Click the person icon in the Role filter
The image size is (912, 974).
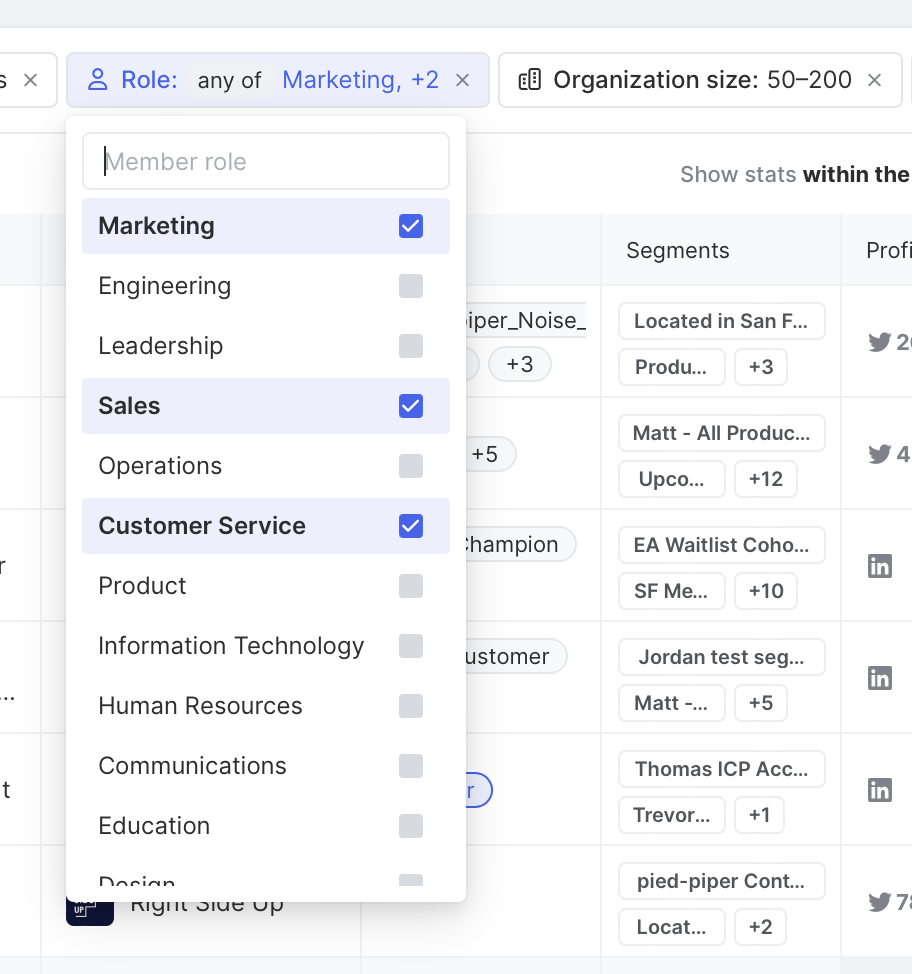(97, 80)
